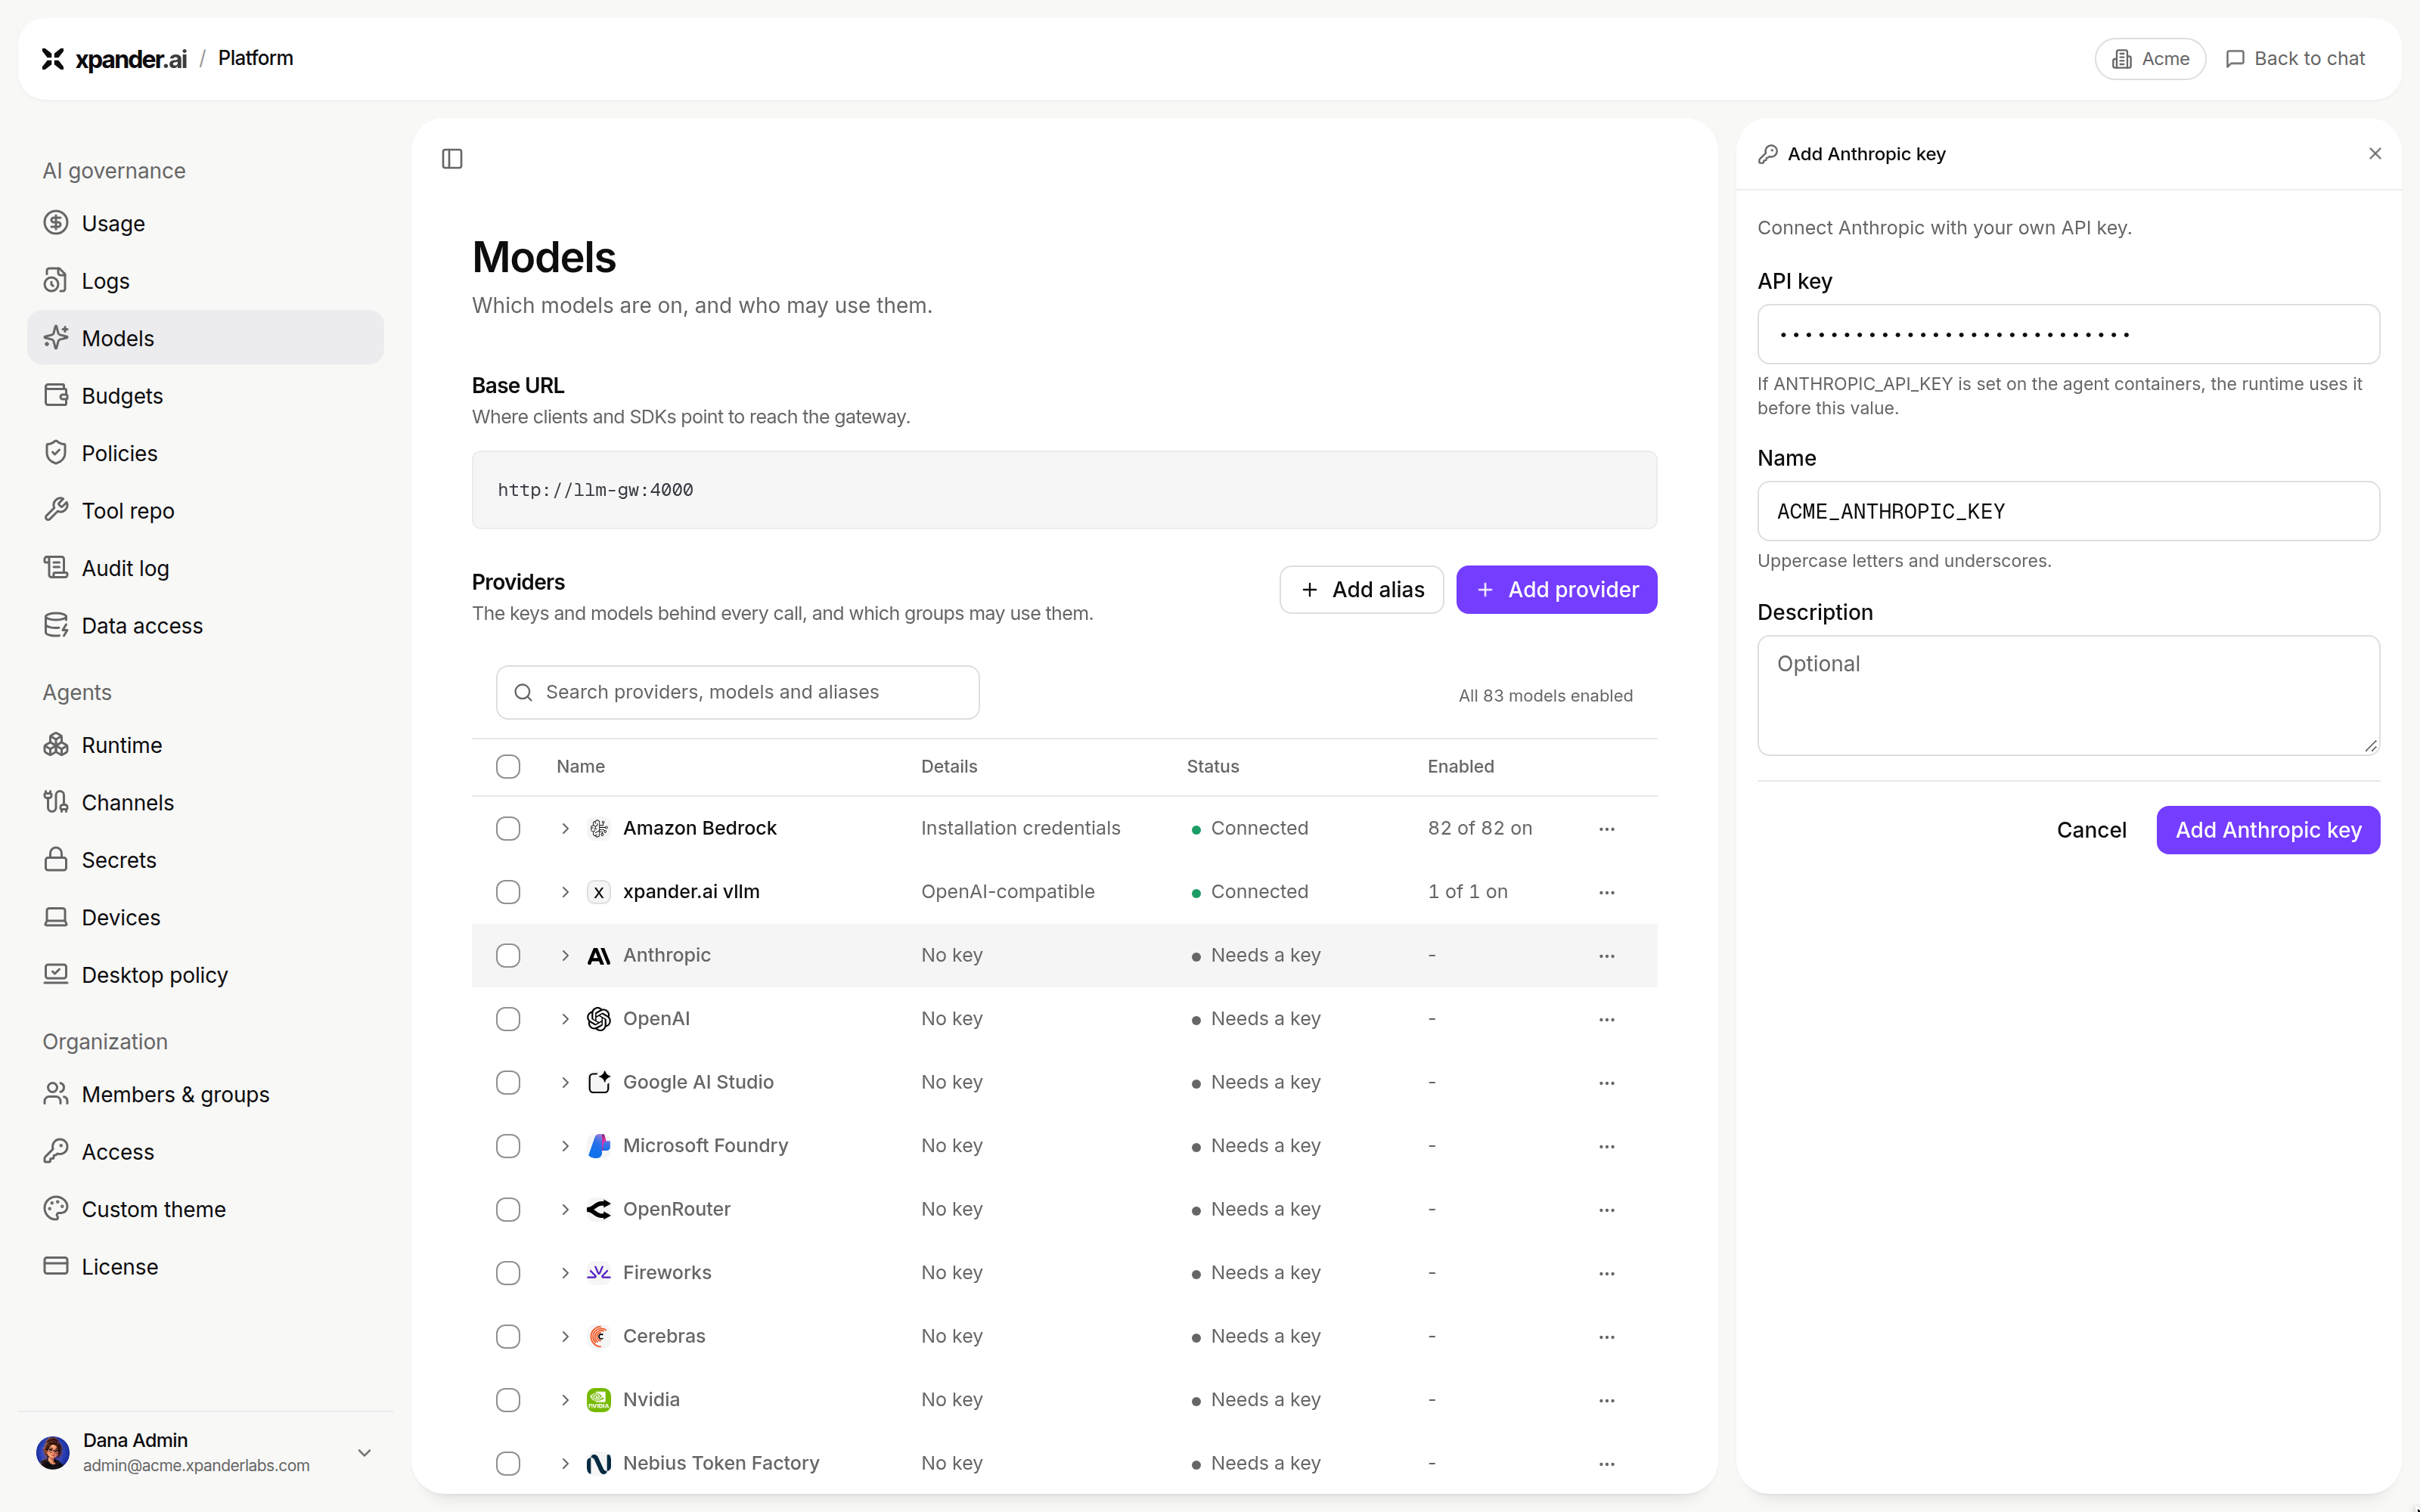
Task: Open the Data access icon
Action: click(56, 625)
